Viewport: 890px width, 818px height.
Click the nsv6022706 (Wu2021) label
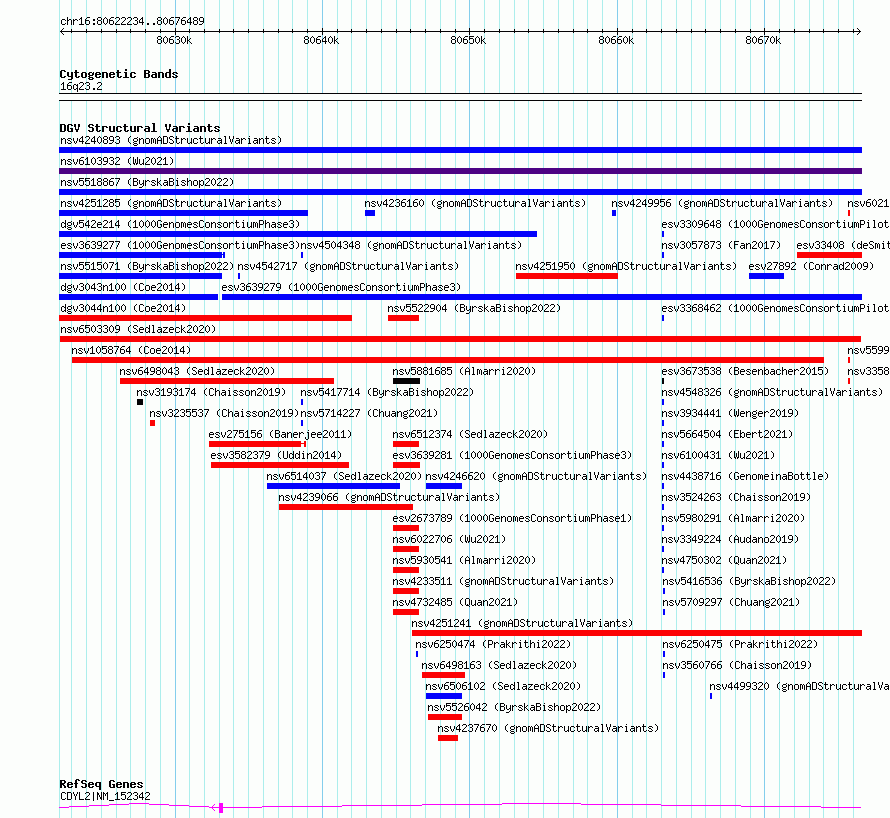point(449,539)
